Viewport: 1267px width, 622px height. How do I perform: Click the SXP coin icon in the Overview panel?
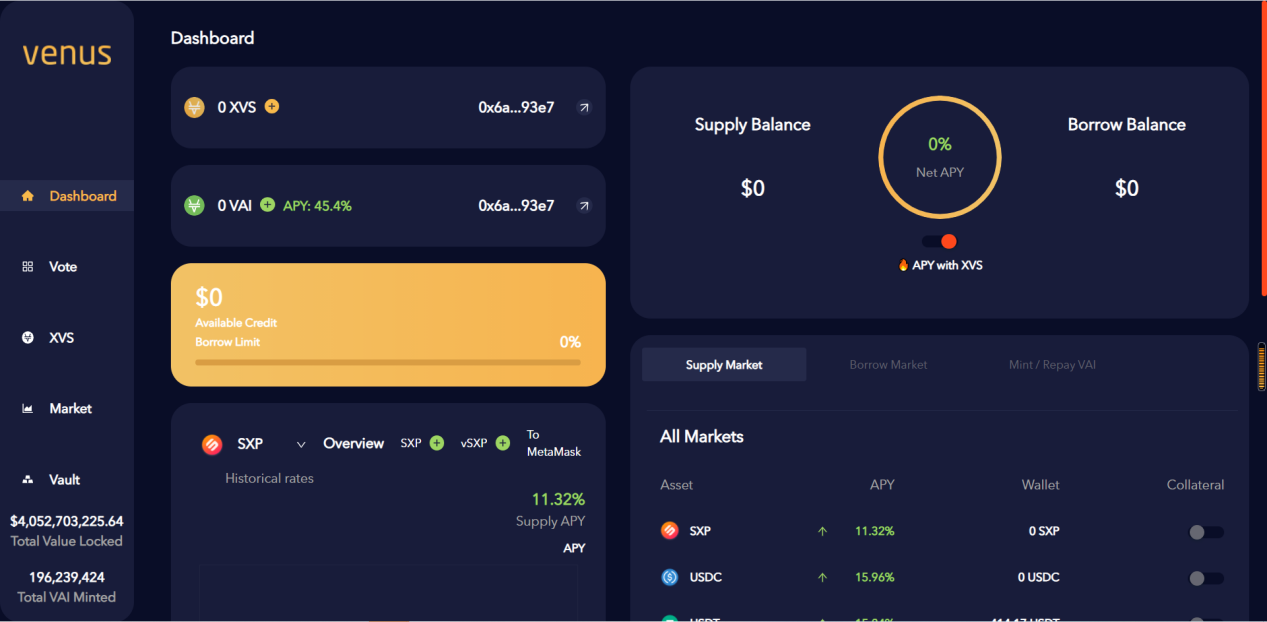[x=212, y=444]
